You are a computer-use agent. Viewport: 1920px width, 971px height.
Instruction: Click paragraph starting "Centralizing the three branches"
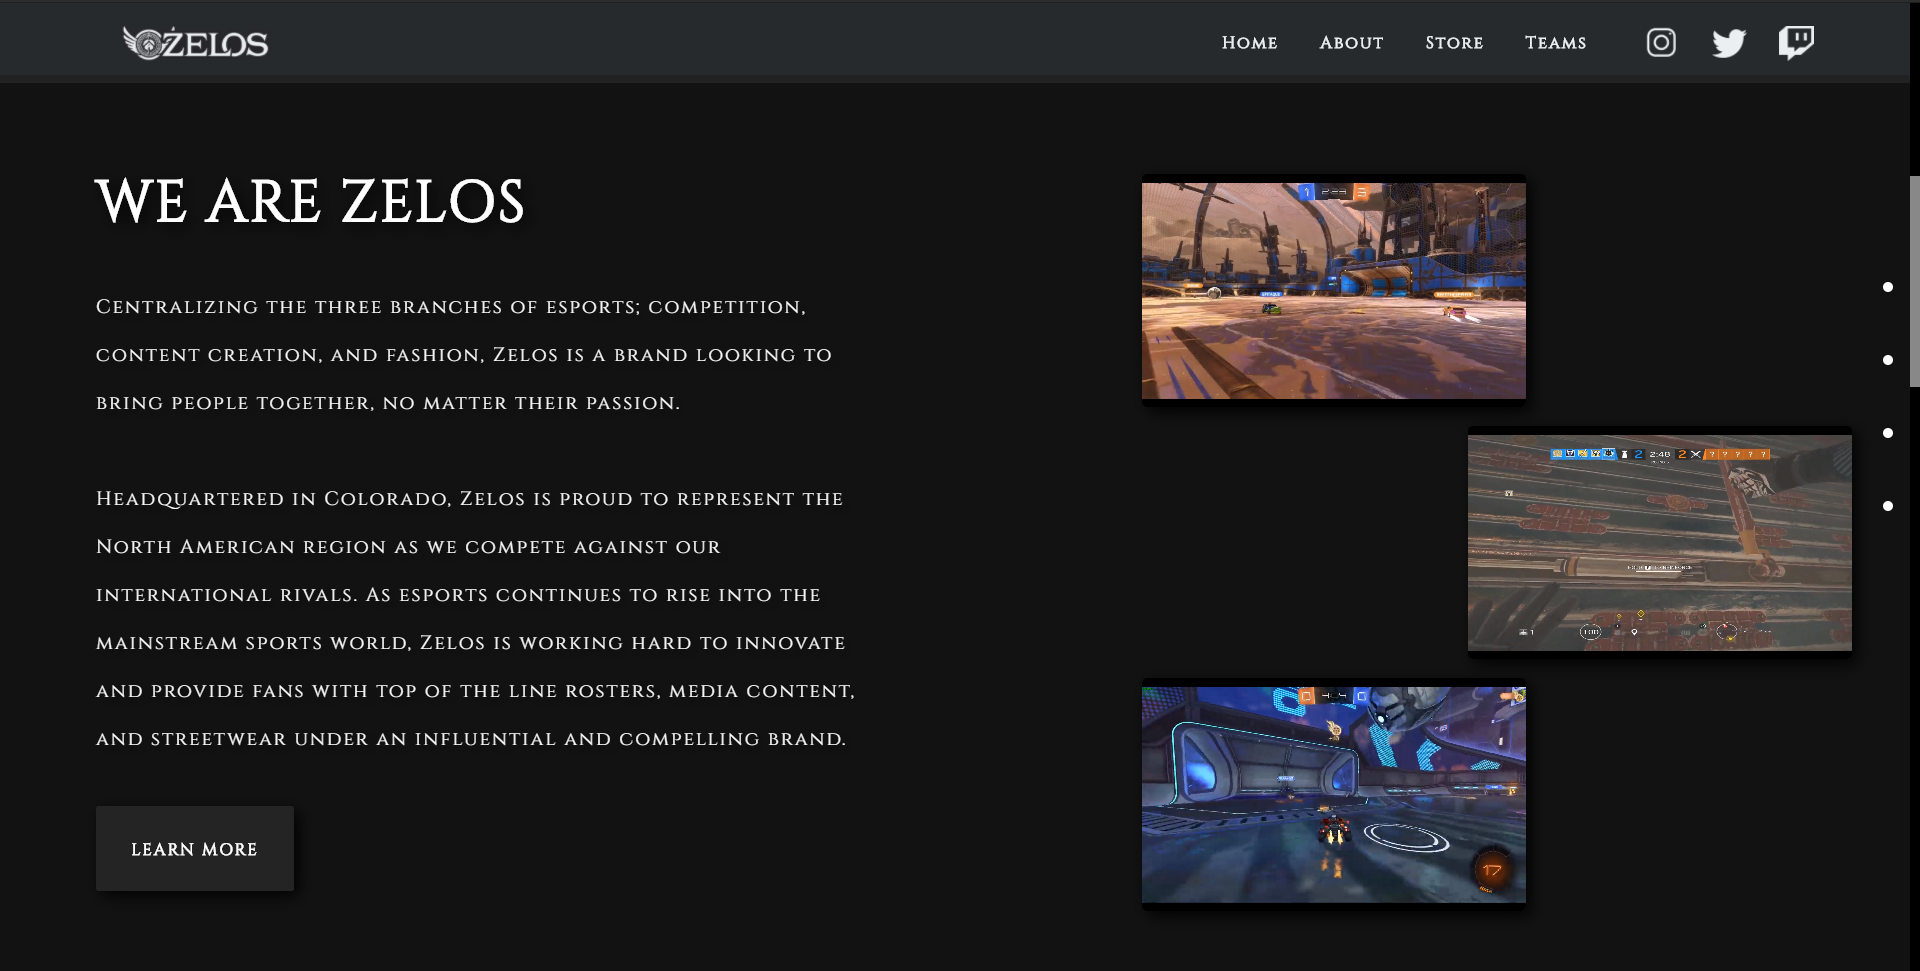464,355
